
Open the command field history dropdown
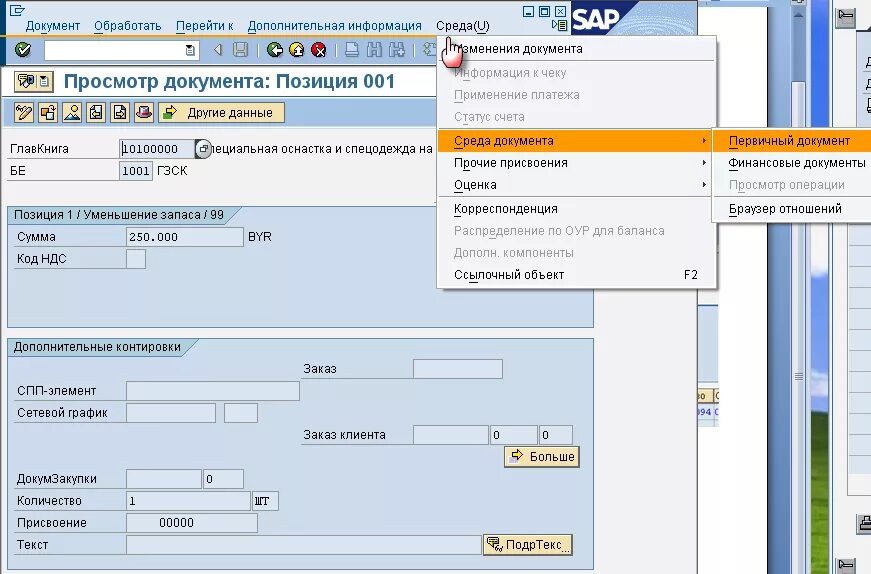(x=190, y=51)
